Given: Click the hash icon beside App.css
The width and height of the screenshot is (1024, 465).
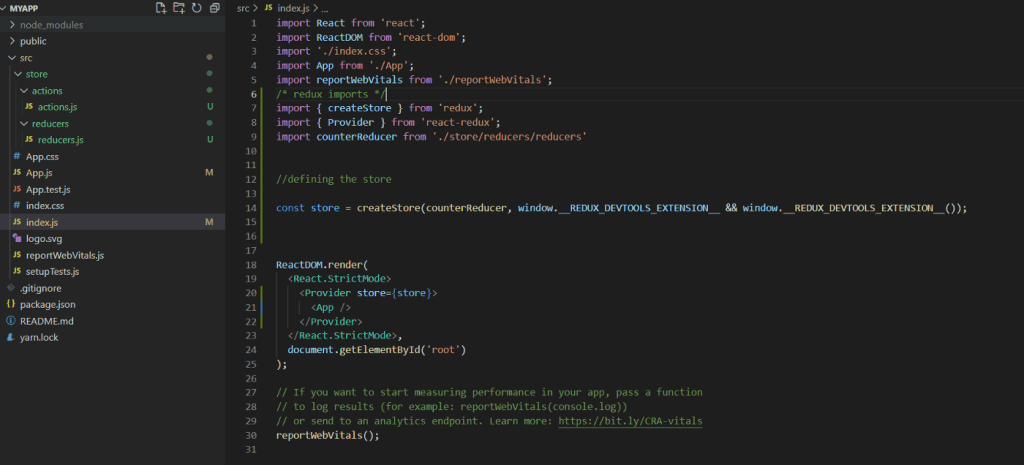Looking at the screenshot, I should point(16,156).
